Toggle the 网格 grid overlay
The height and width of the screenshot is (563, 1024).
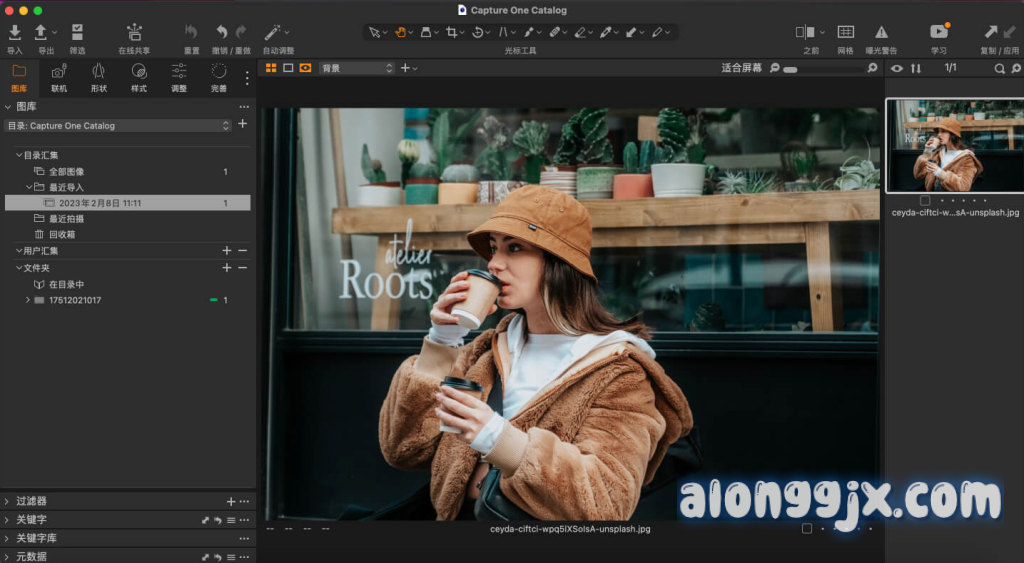point(845,33)
